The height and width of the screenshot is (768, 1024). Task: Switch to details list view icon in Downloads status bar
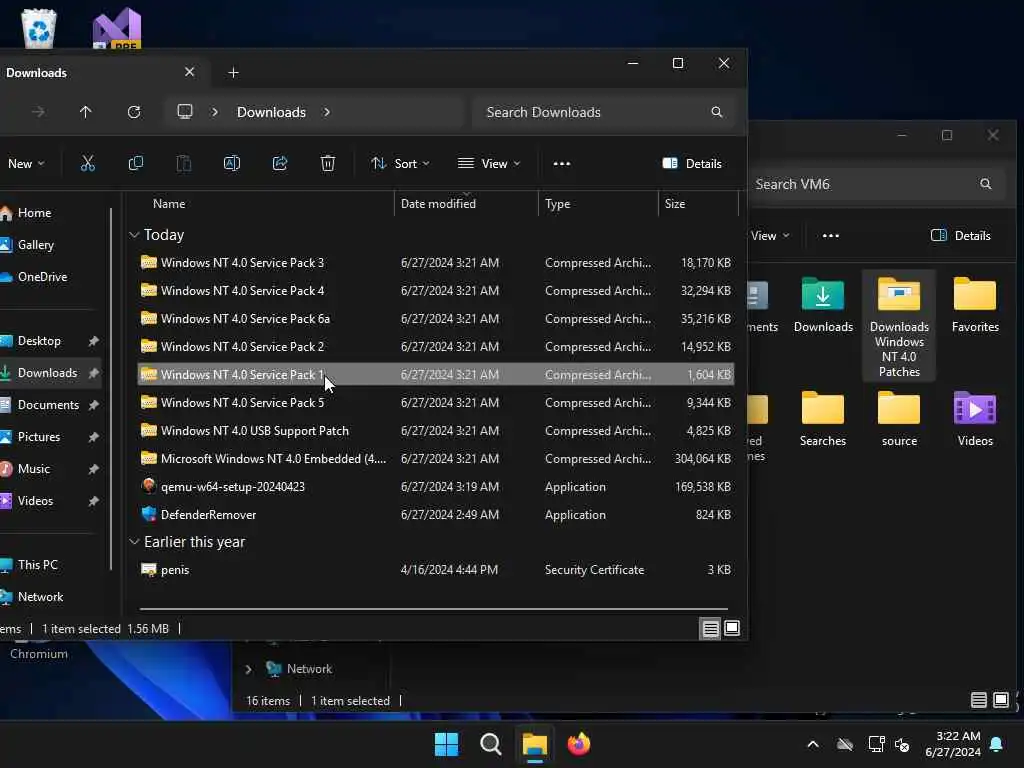[x=711, y=628]
